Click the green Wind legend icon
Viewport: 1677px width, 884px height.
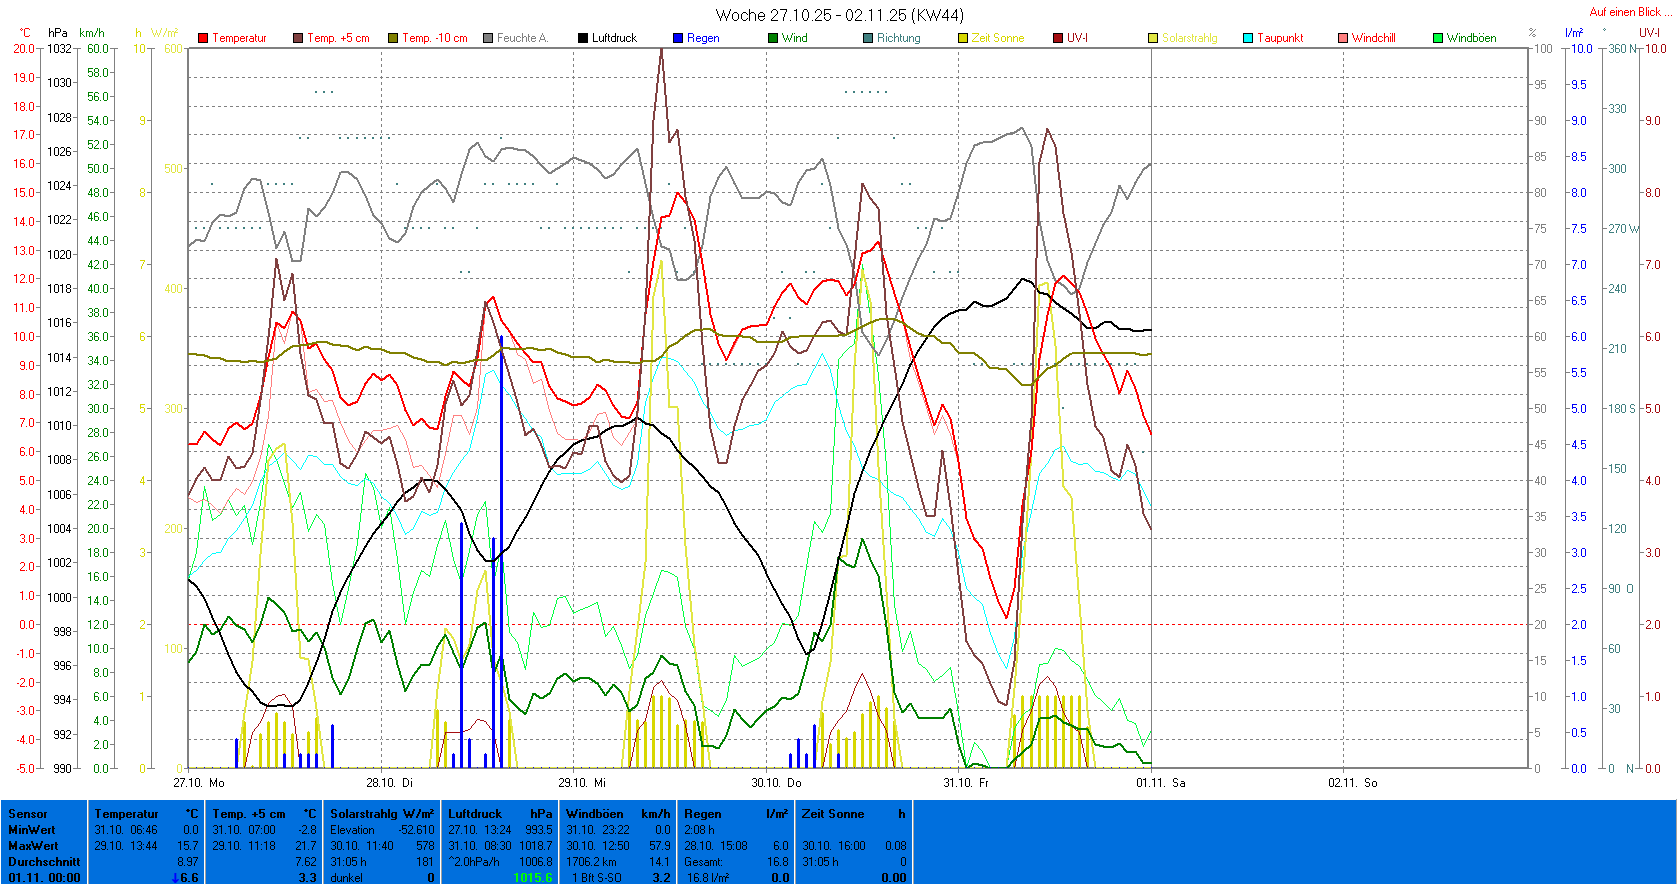773,38
